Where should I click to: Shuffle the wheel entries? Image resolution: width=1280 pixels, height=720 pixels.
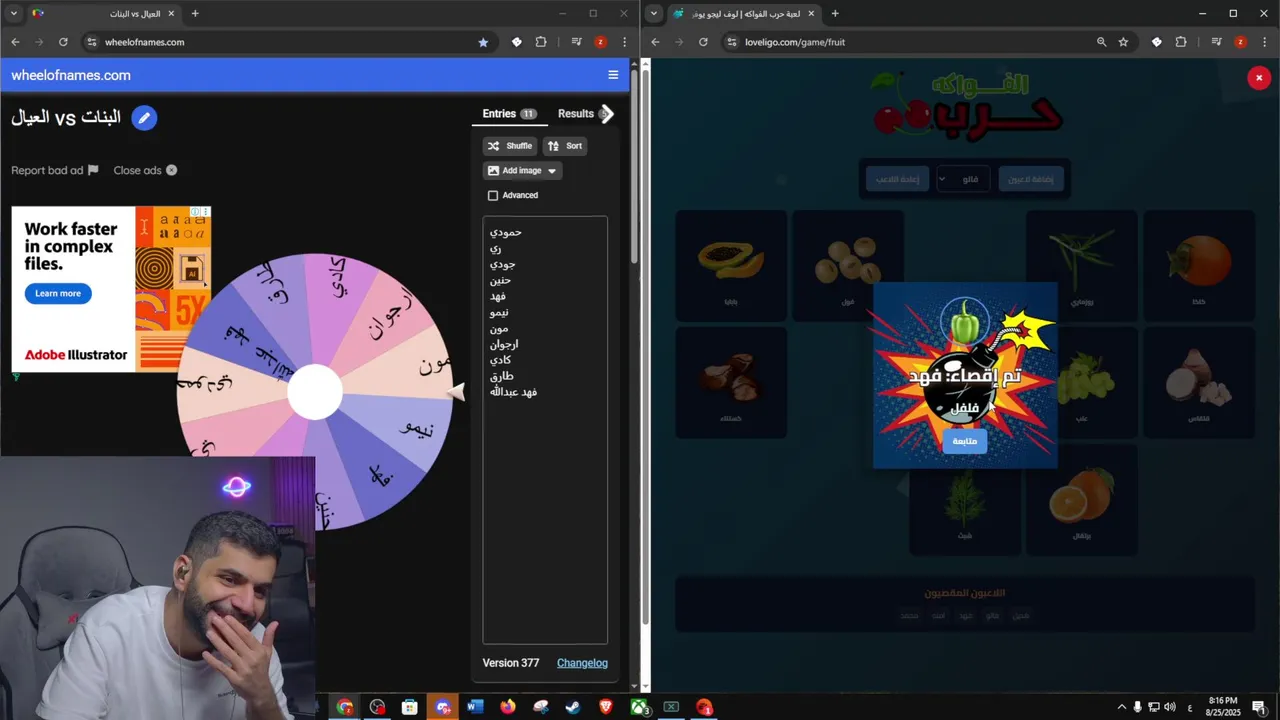click(x=510, y=146)
